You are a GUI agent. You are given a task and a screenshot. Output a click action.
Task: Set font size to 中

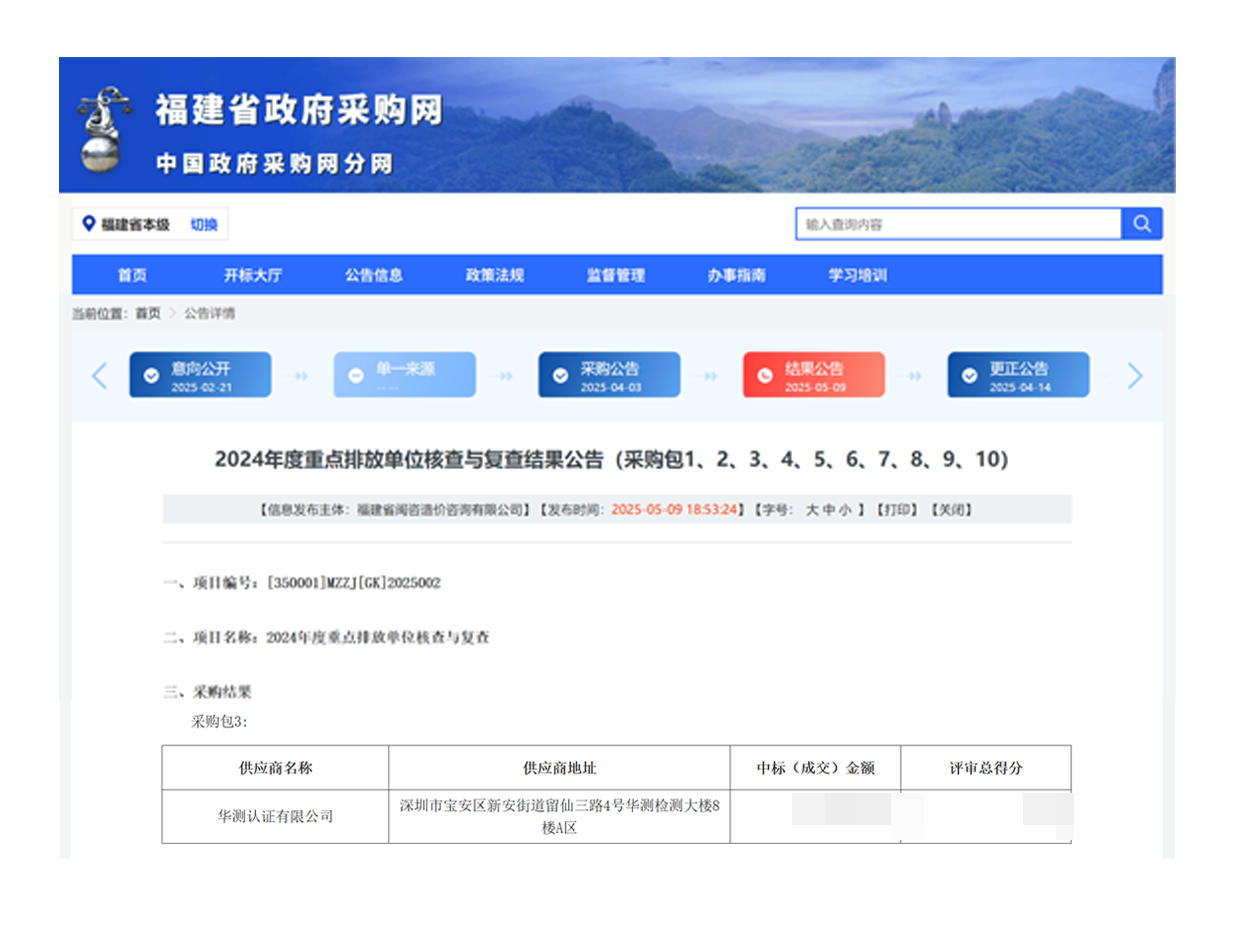click(829, 510)
